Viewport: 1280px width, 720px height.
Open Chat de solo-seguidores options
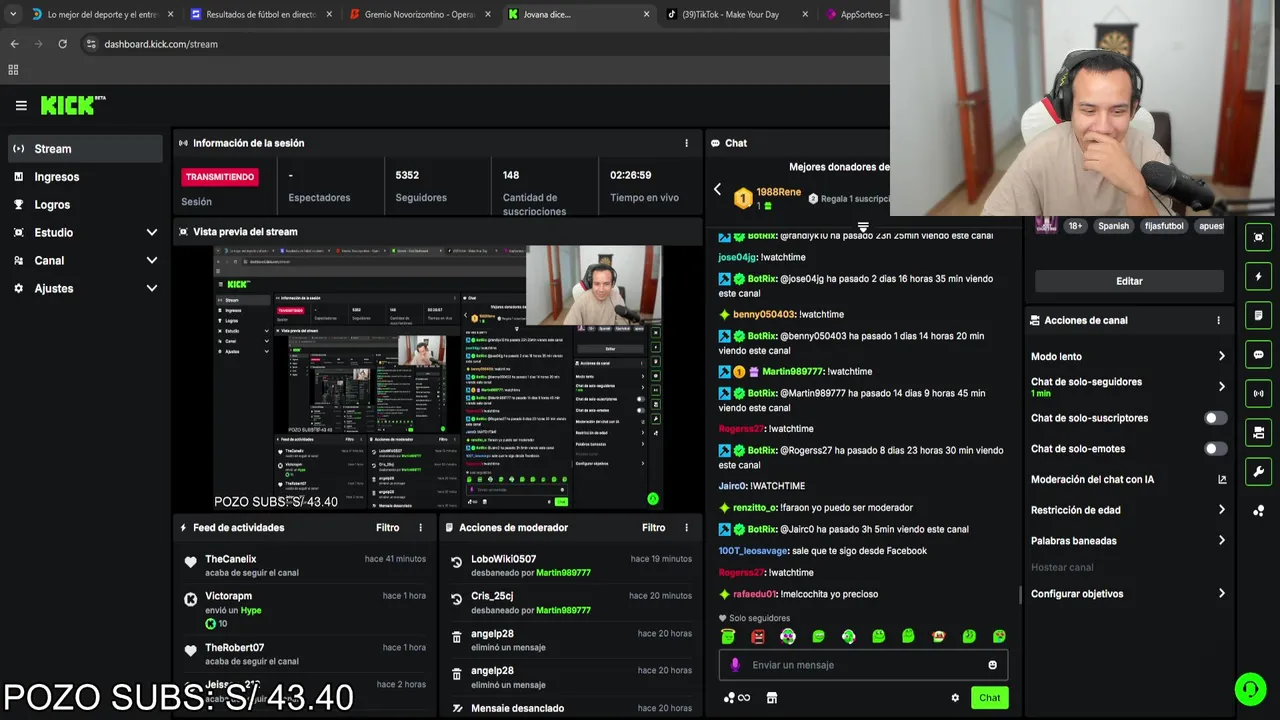[x=1129, y=387]
